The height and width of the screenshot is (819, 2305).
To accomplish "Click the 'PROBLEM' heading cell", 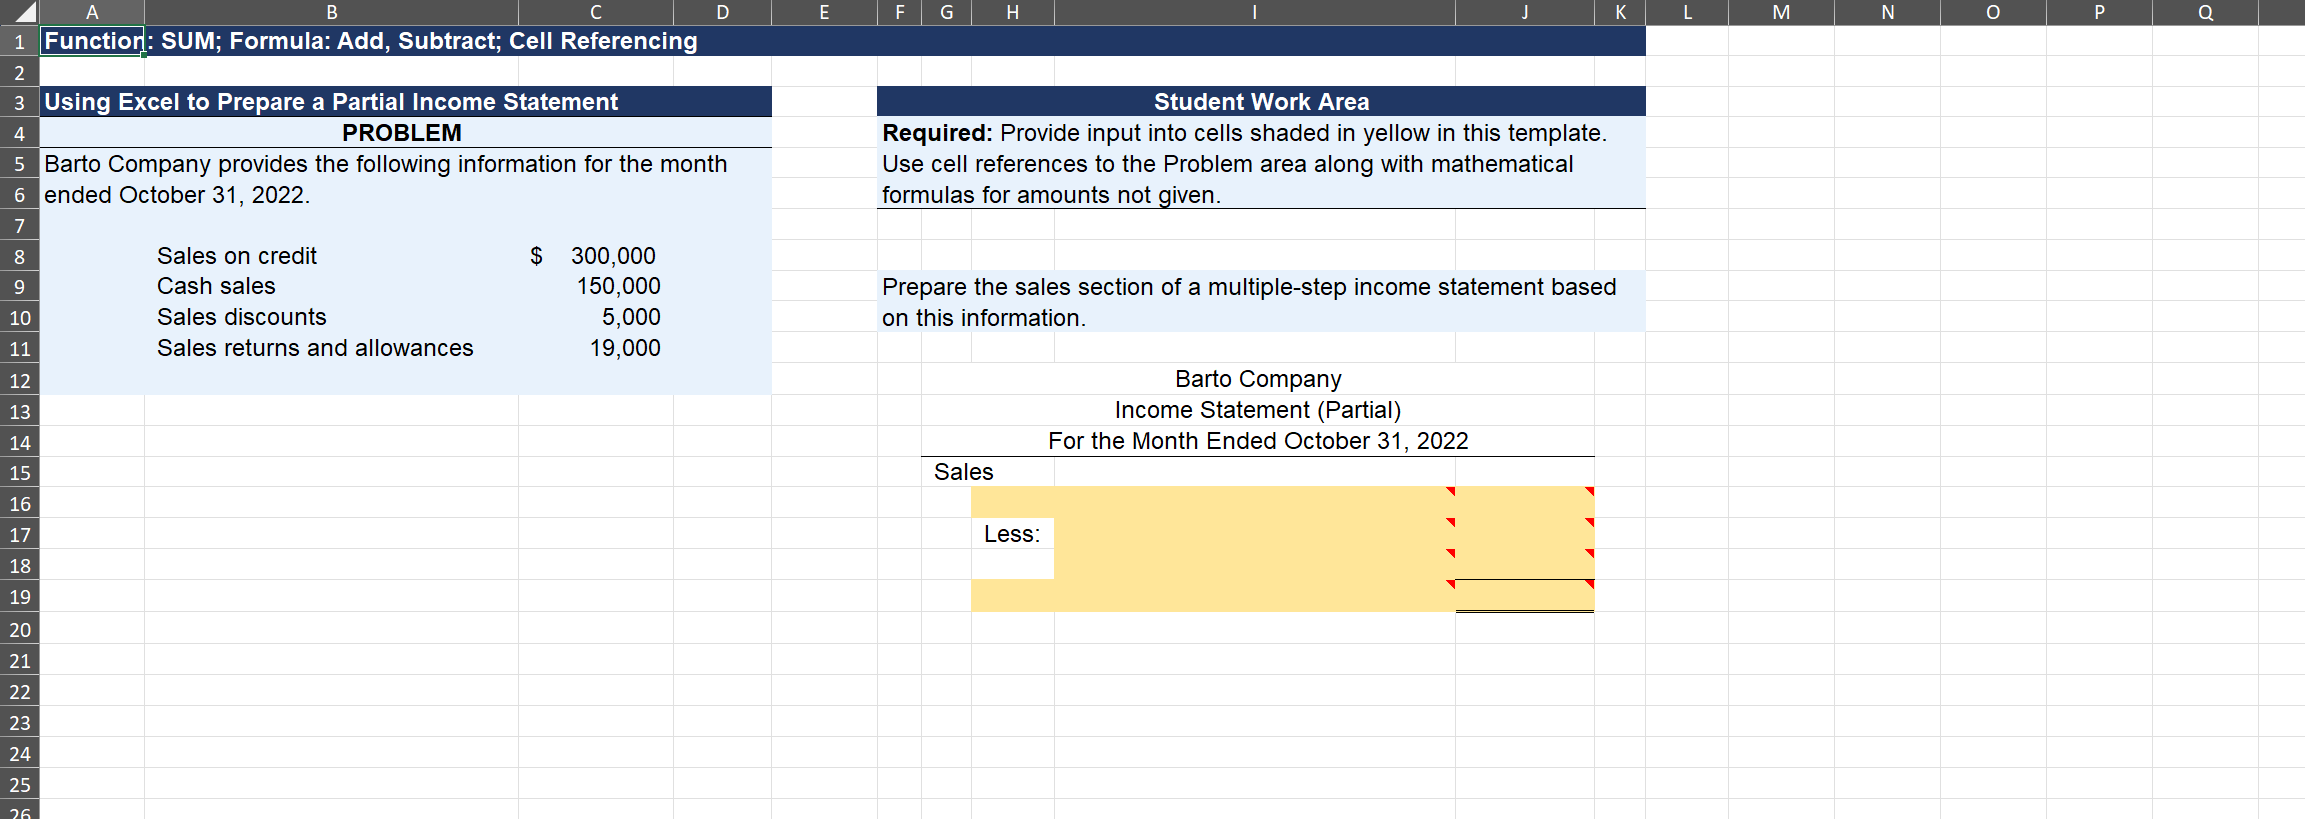I will [x=402, y=133].
